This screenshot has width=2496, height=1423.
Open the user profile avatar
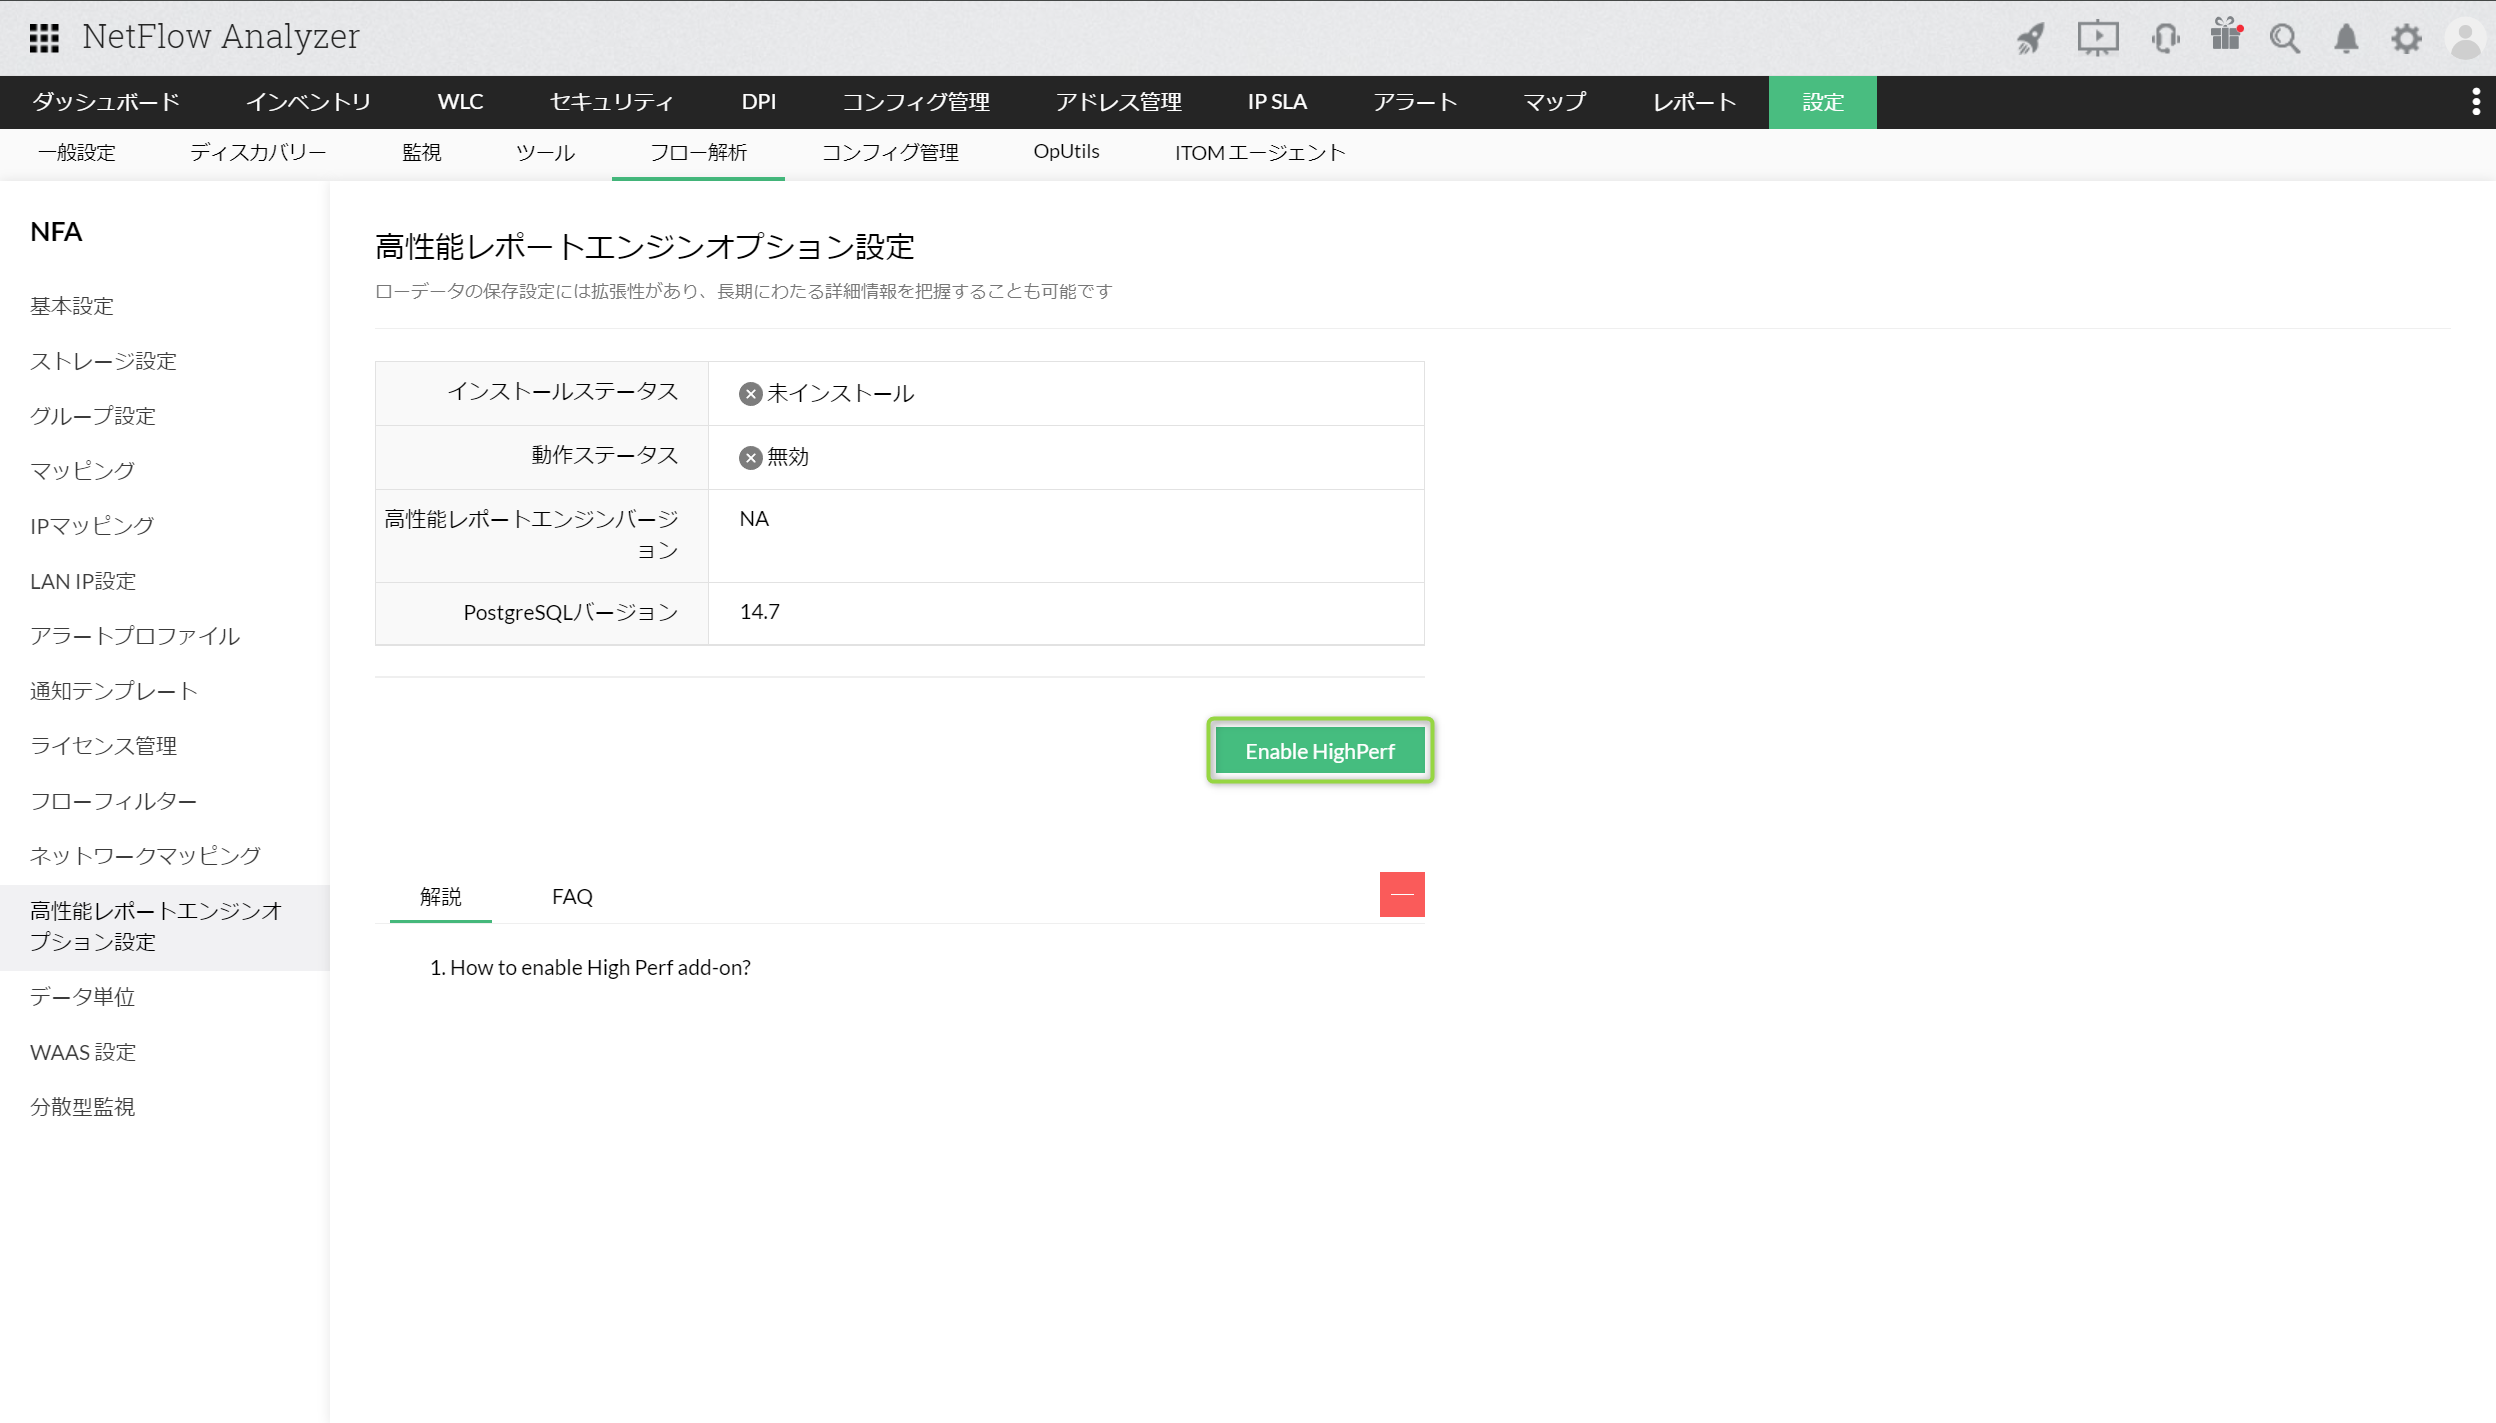2465,40
